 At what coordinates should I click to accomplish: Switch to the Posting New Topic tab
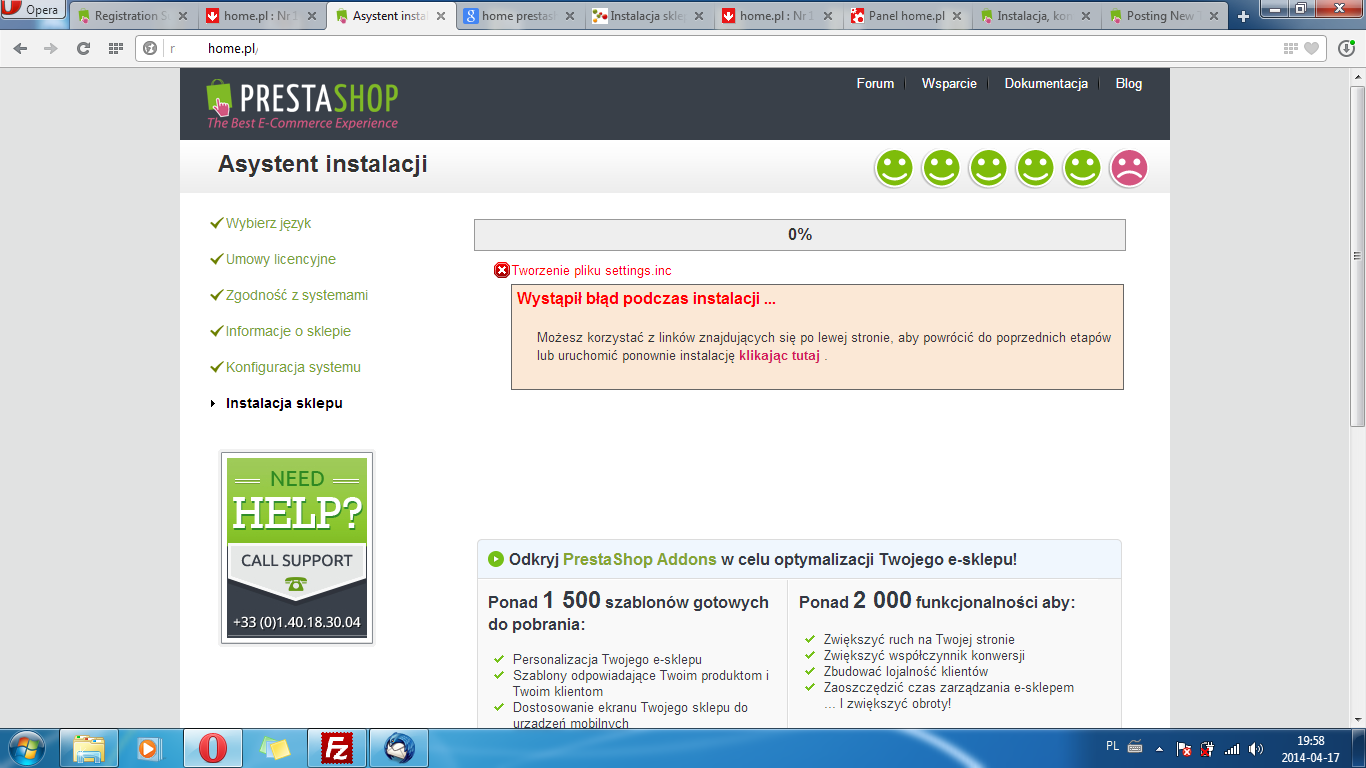click(x=1165, y=16)
